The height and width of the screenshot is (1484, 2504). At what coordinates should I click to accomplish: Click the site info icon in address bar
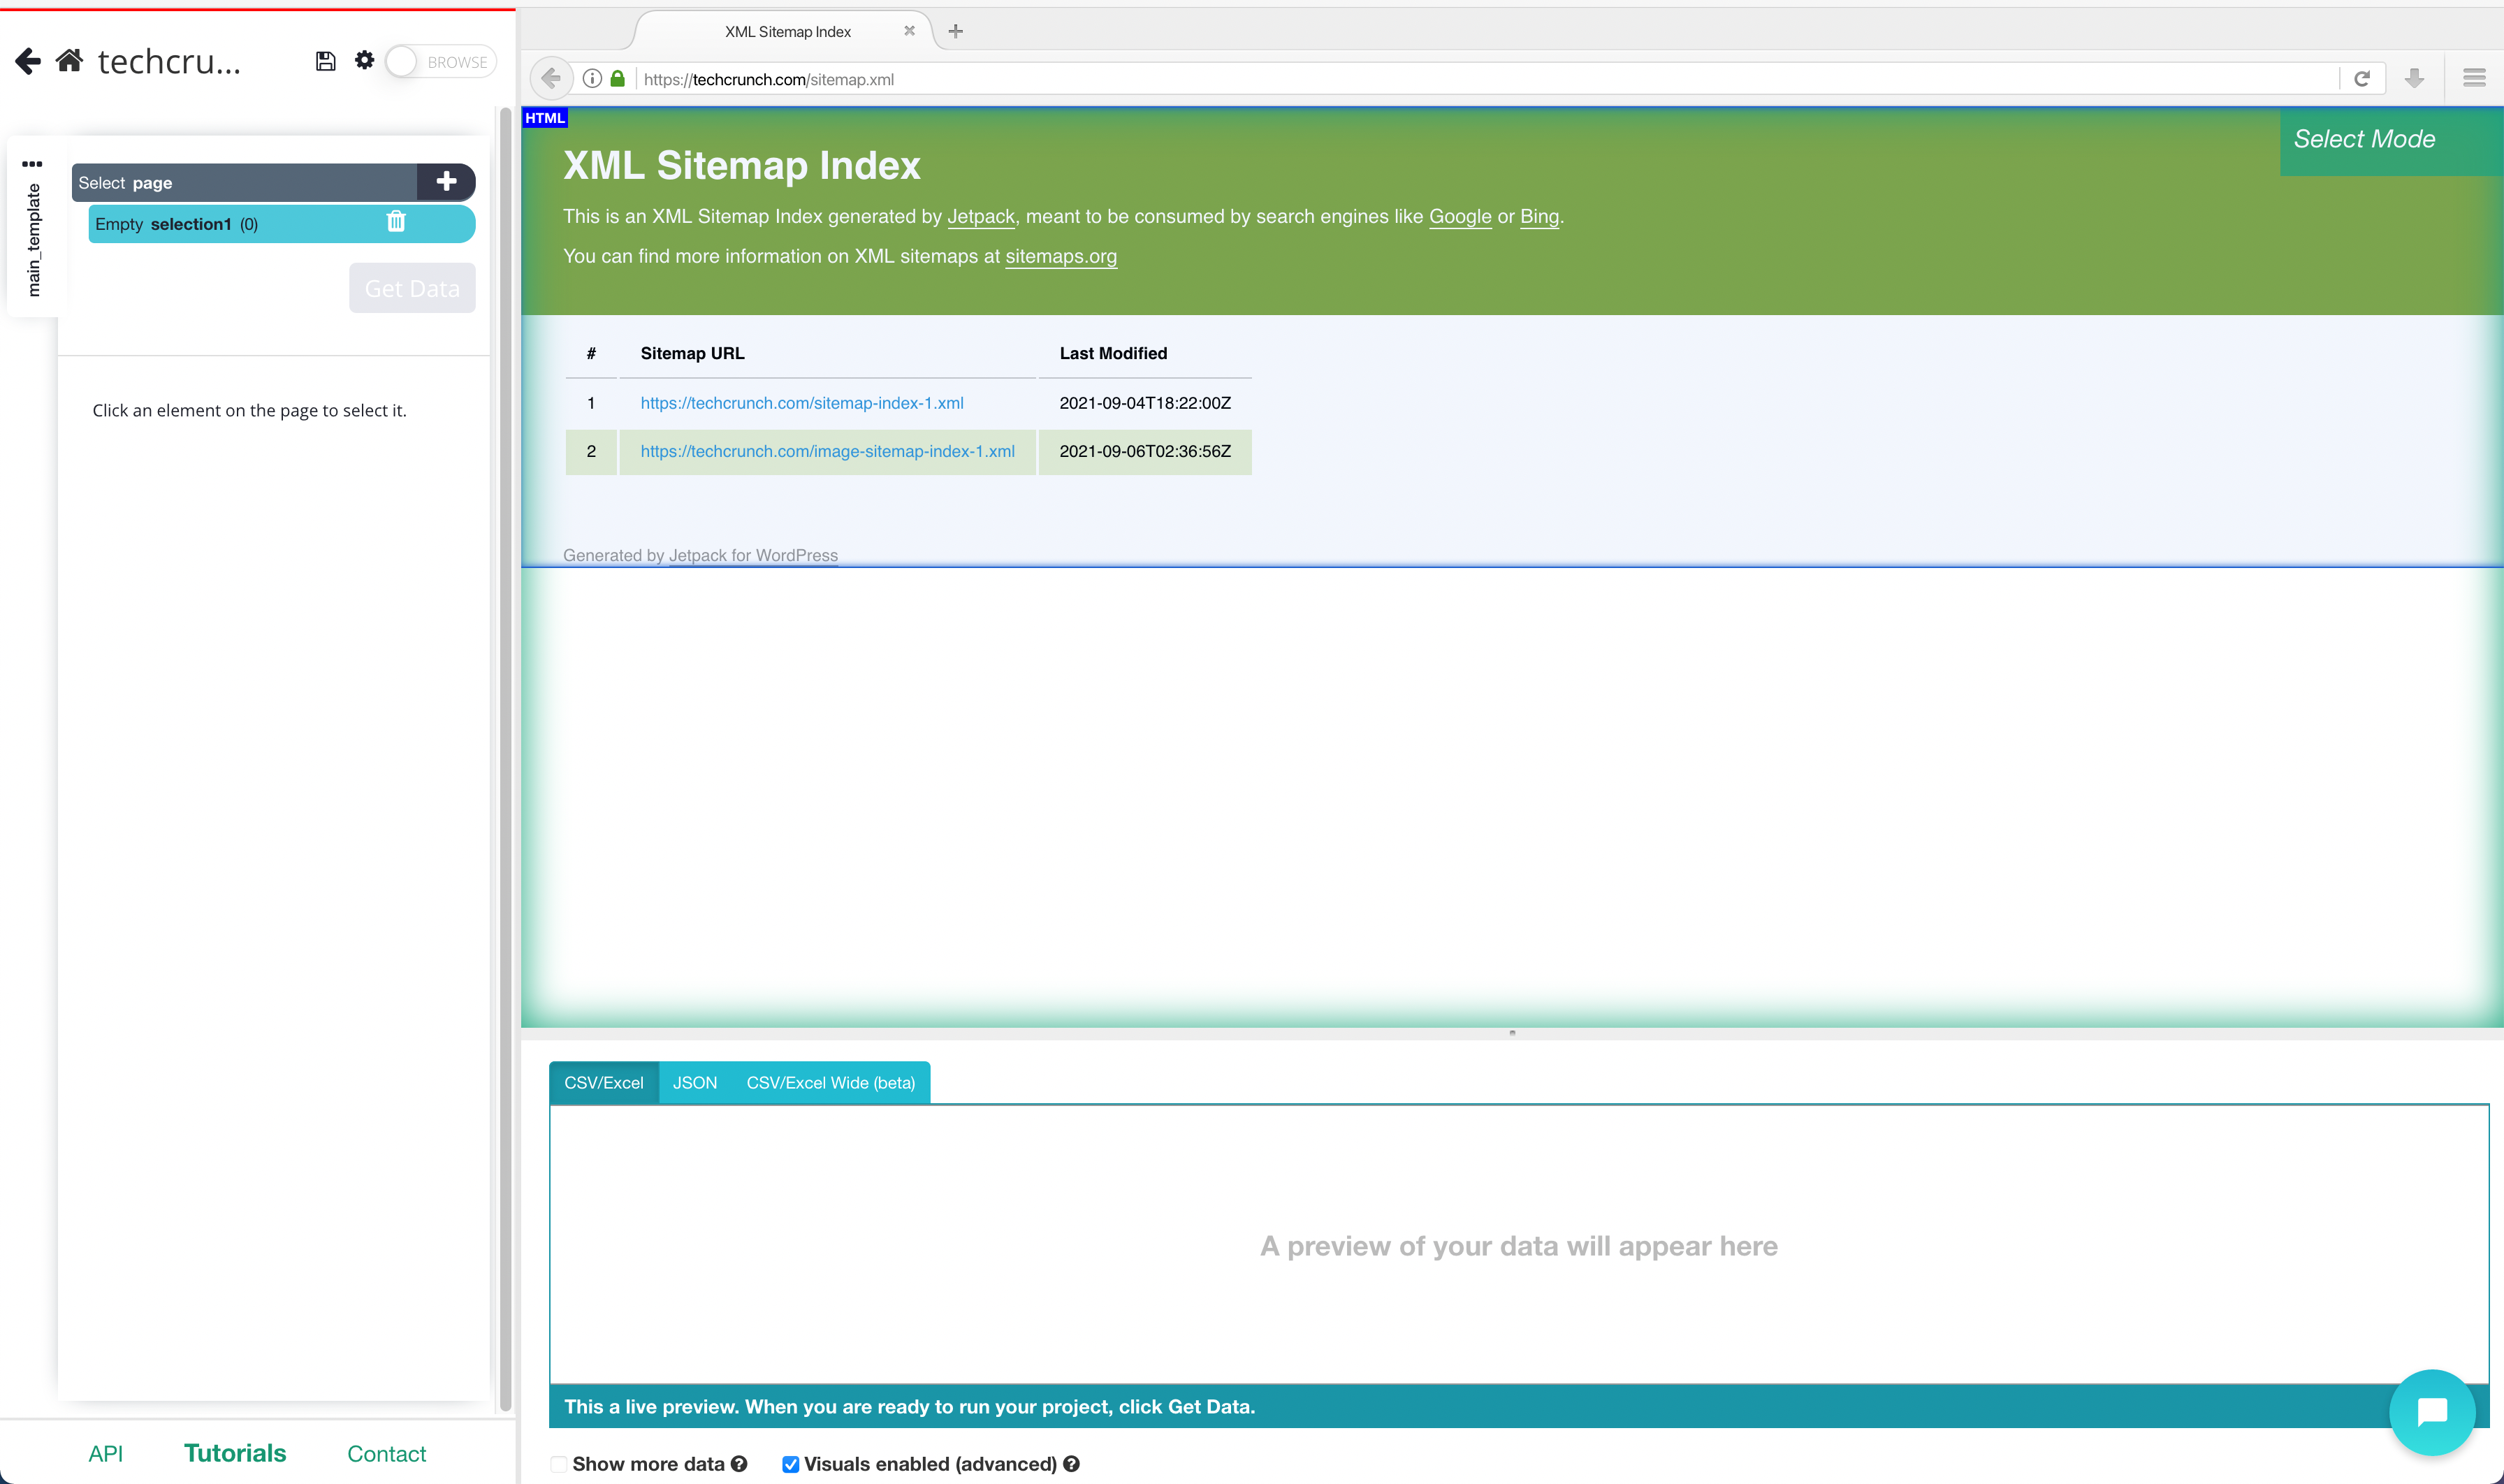[592, 78]
